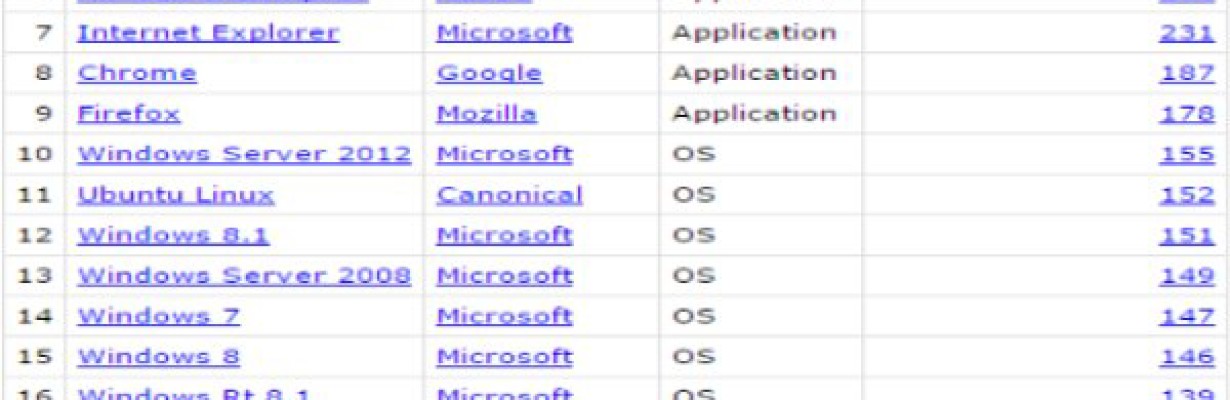Open the Windows Server 2008 link
The height and width of the screenshot is (400, 1230).
tap(244, 275)
